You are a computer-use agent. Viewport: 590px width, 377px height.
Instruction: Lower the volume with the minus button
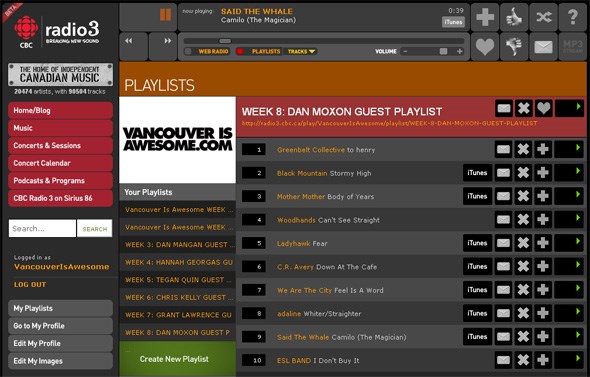coord(405,52)
